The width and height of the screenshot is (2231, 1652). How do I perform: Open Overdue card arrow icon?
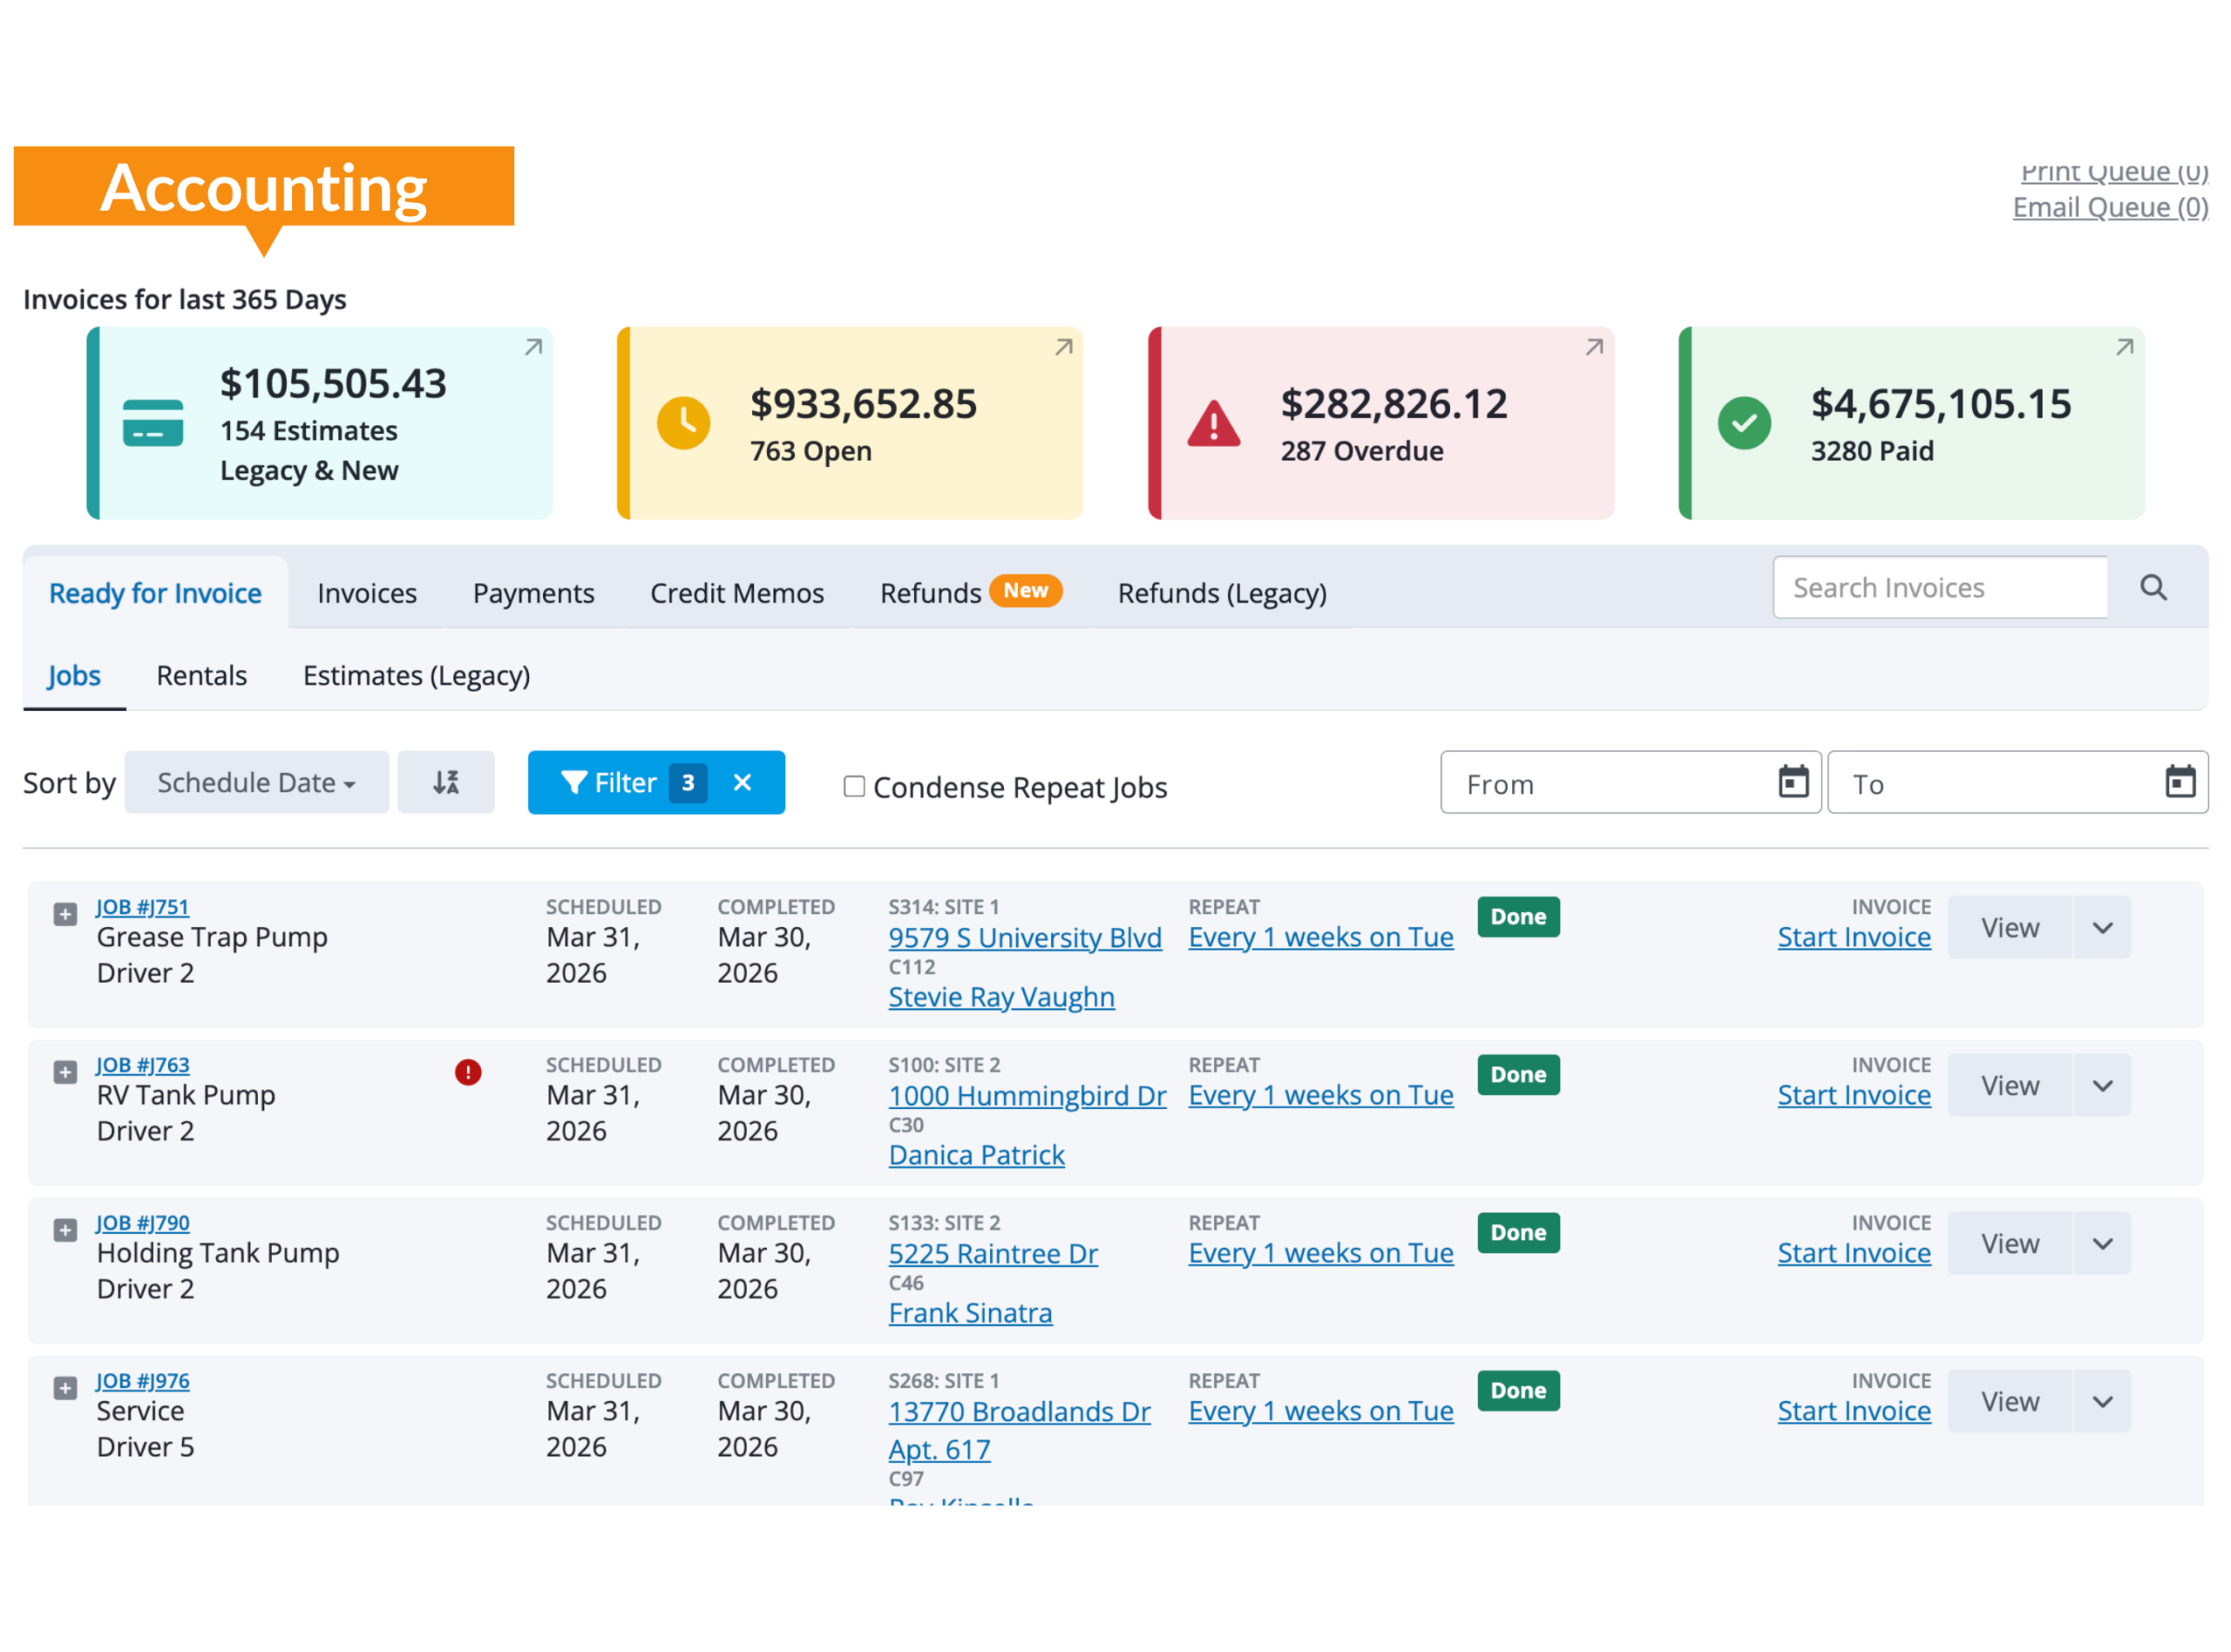[1594, 347]
